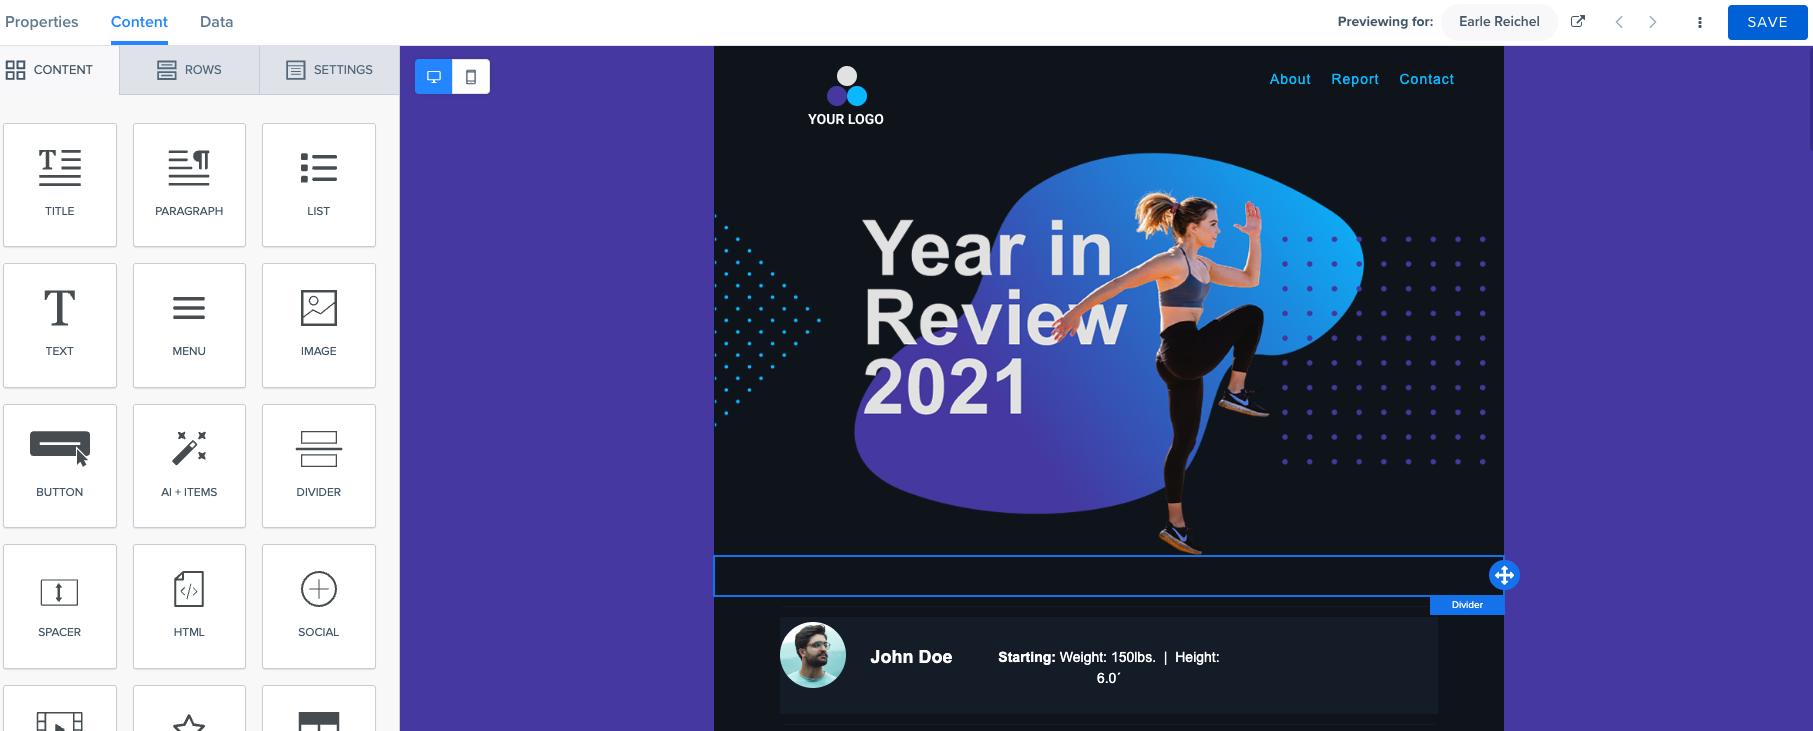Choose the HTML content block

(x=189, y=605)
